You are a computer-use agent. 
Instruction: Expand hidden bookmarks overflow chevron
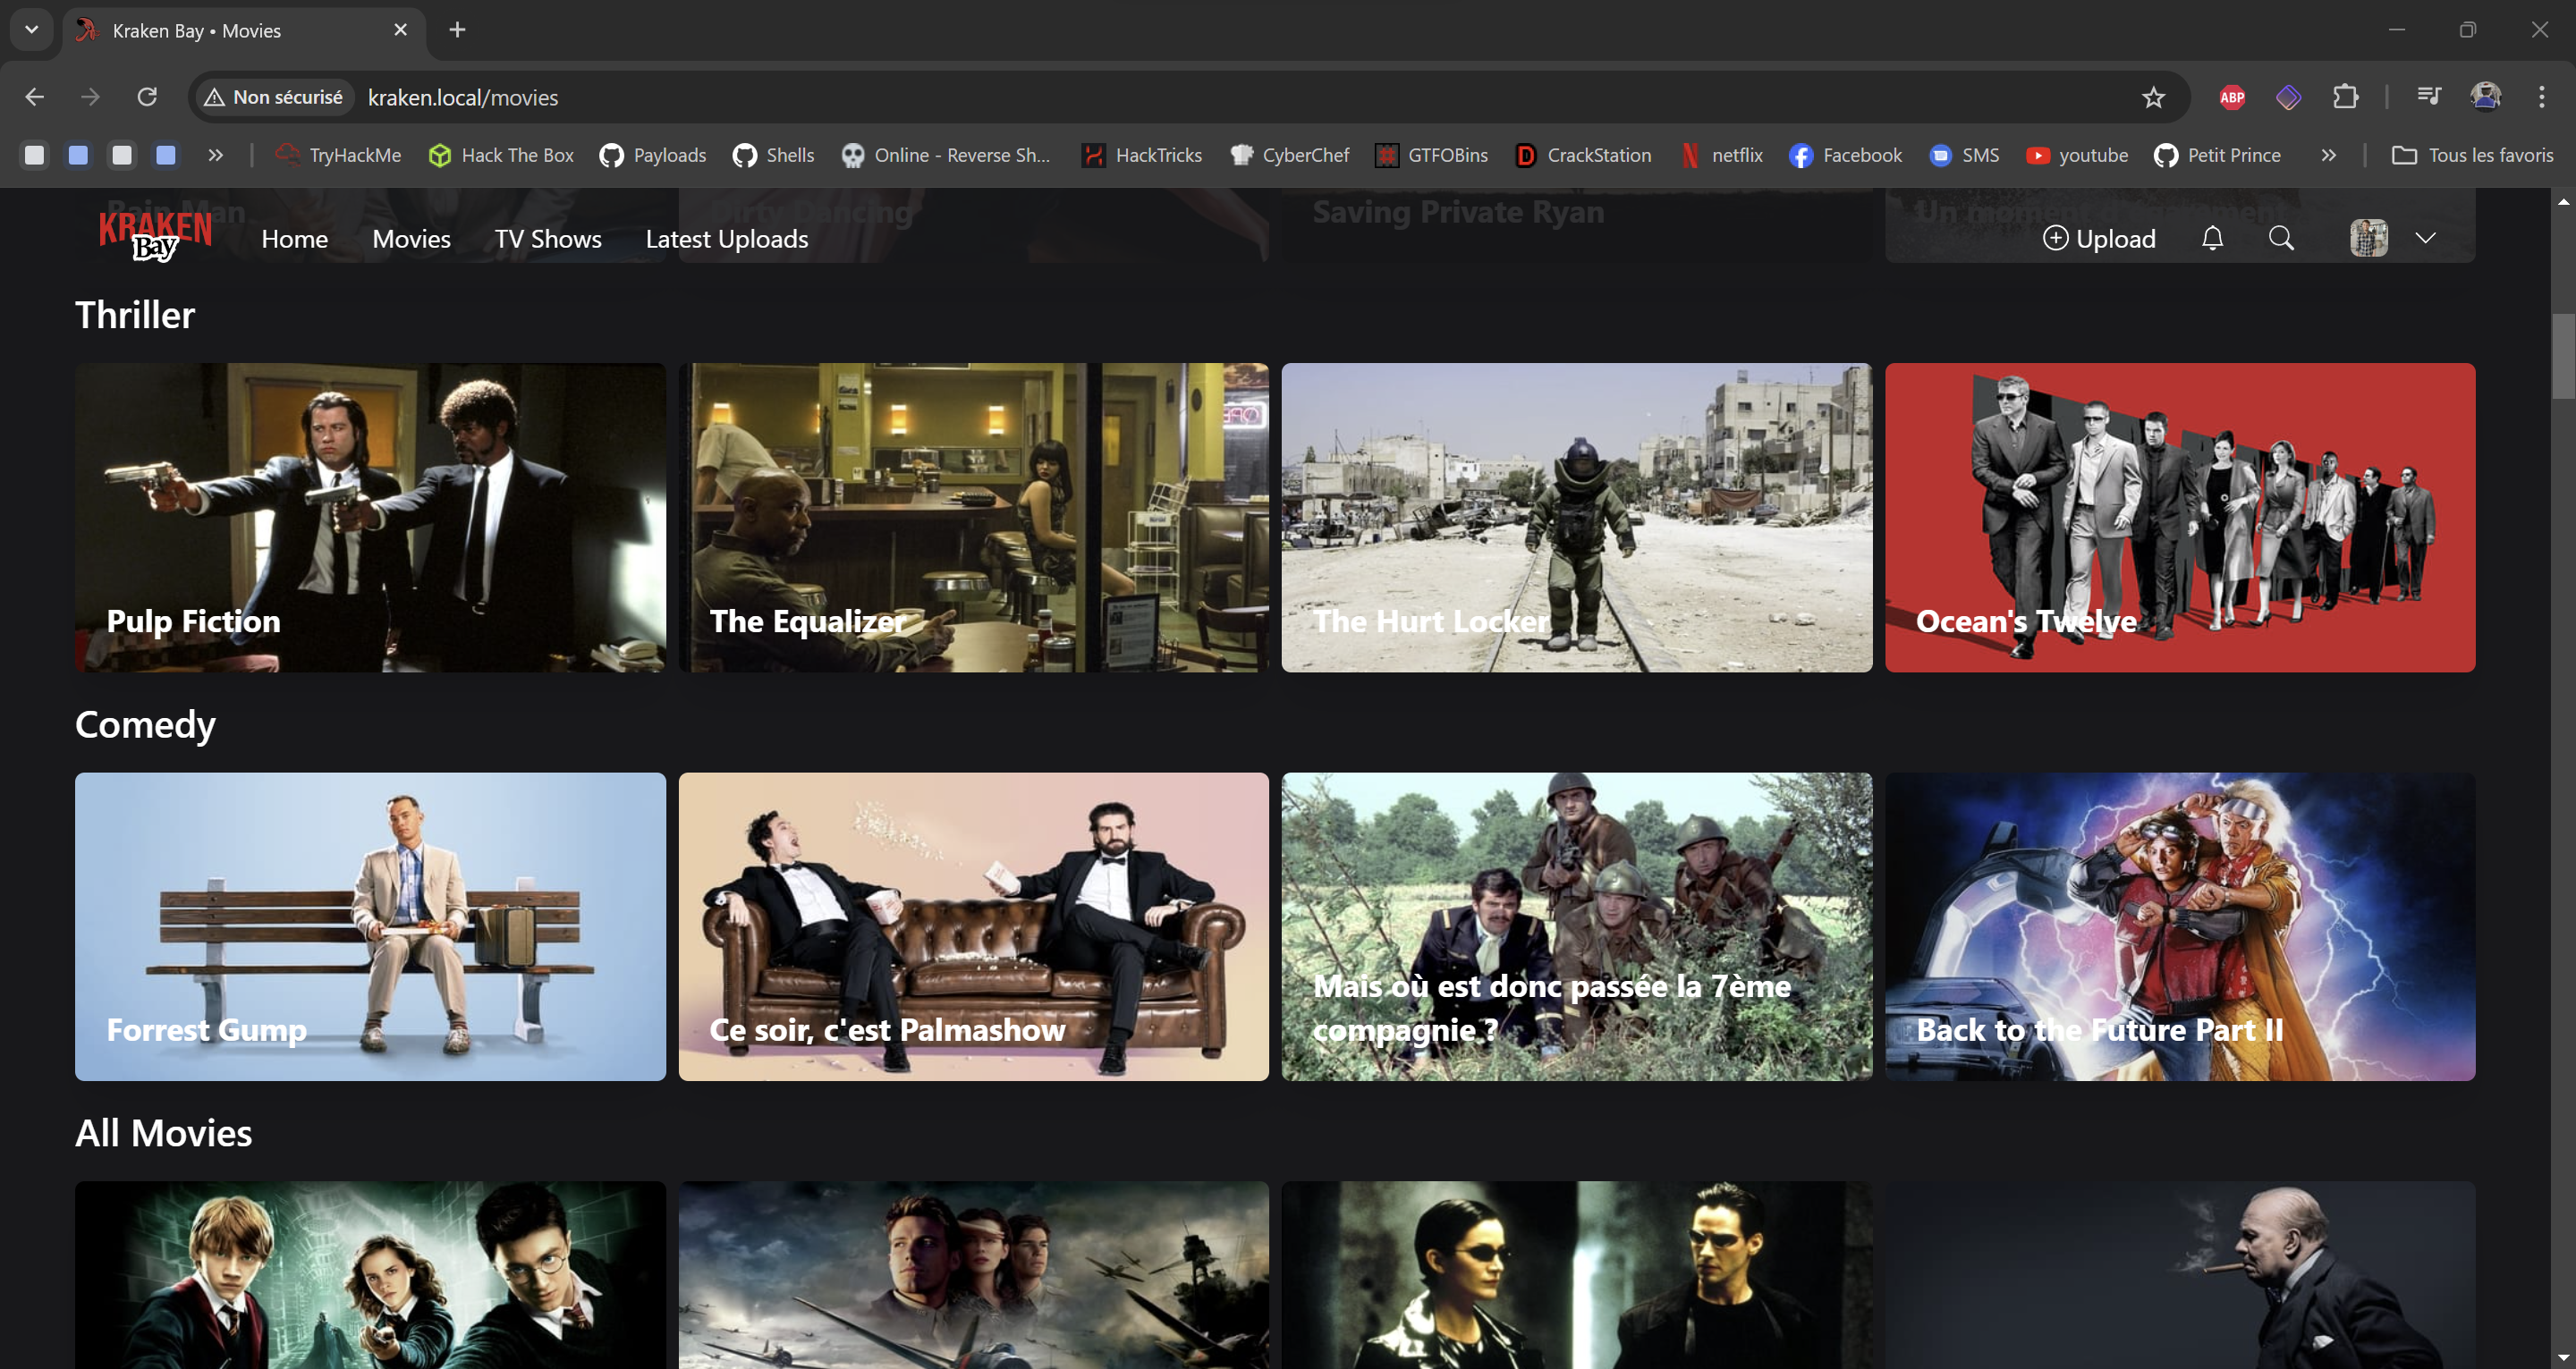point(2329,155)
